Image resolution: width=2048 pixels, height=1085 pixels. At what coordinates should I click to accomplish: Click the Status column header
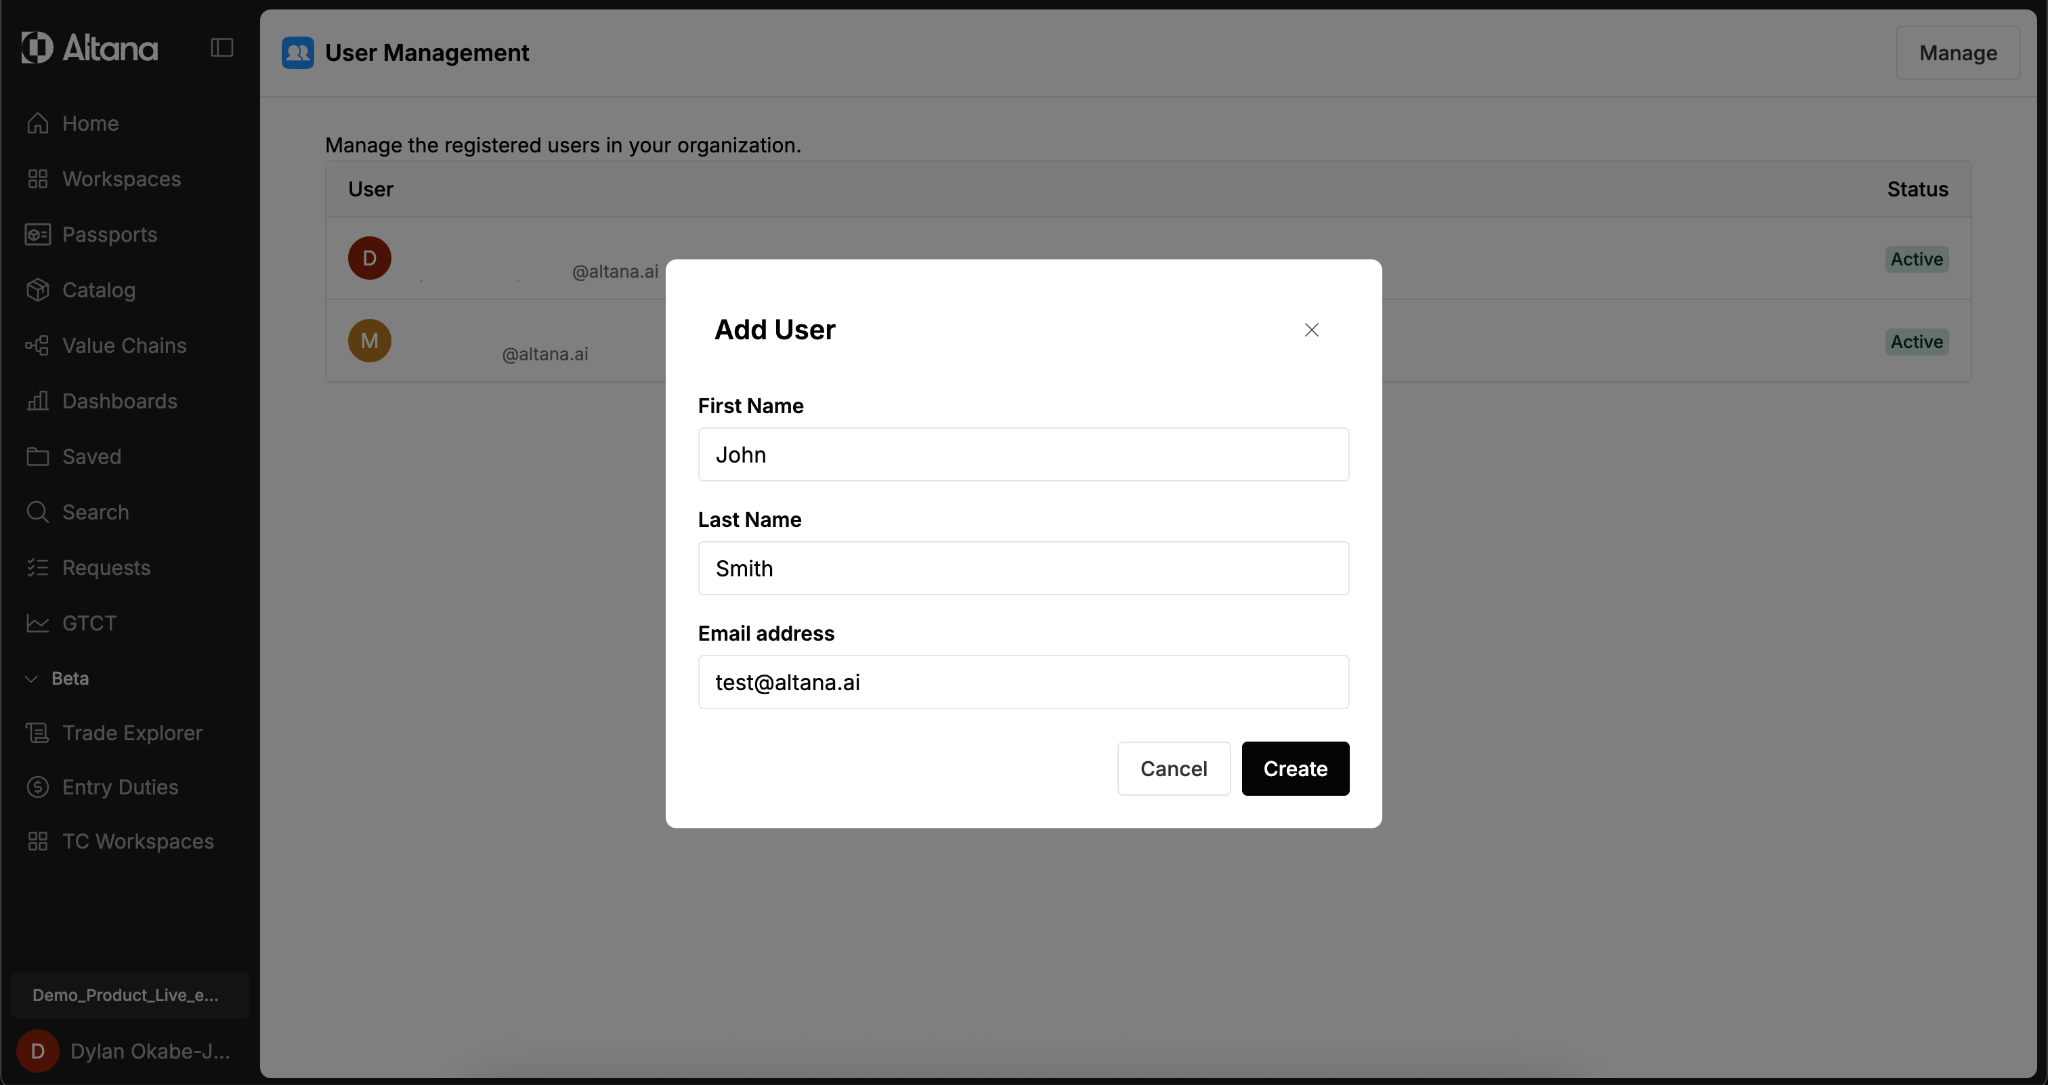pyautogui.click(x=1917, y=189)
